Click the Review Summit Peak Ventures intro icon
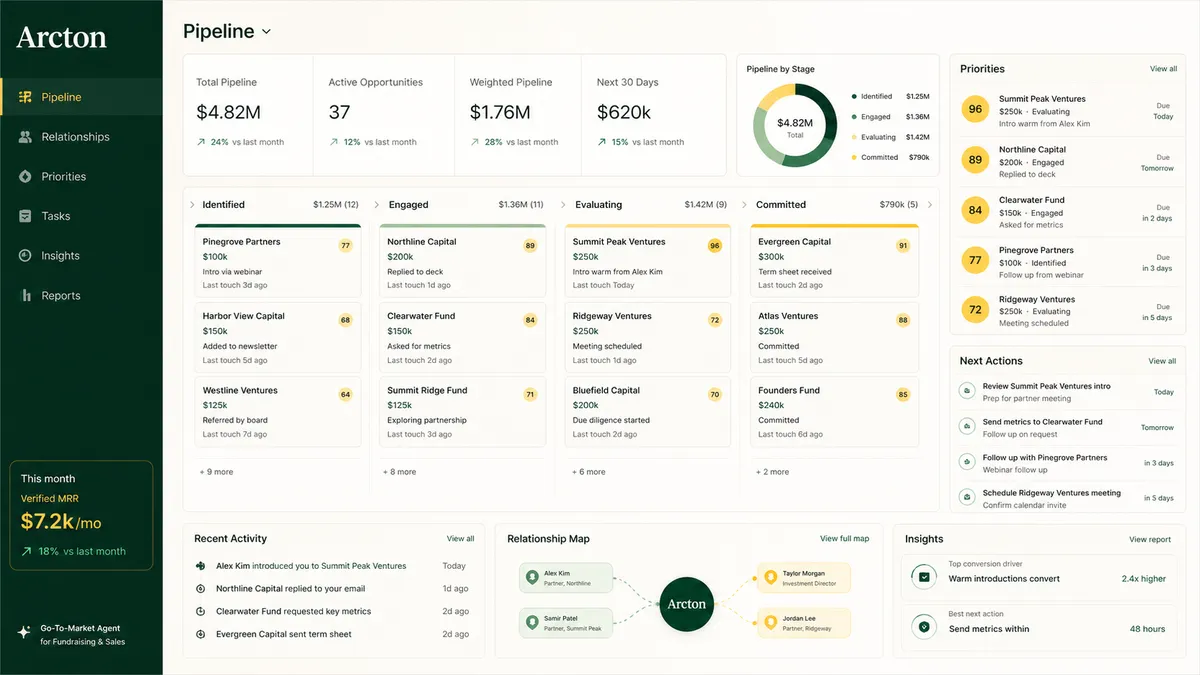 [966, 391]
